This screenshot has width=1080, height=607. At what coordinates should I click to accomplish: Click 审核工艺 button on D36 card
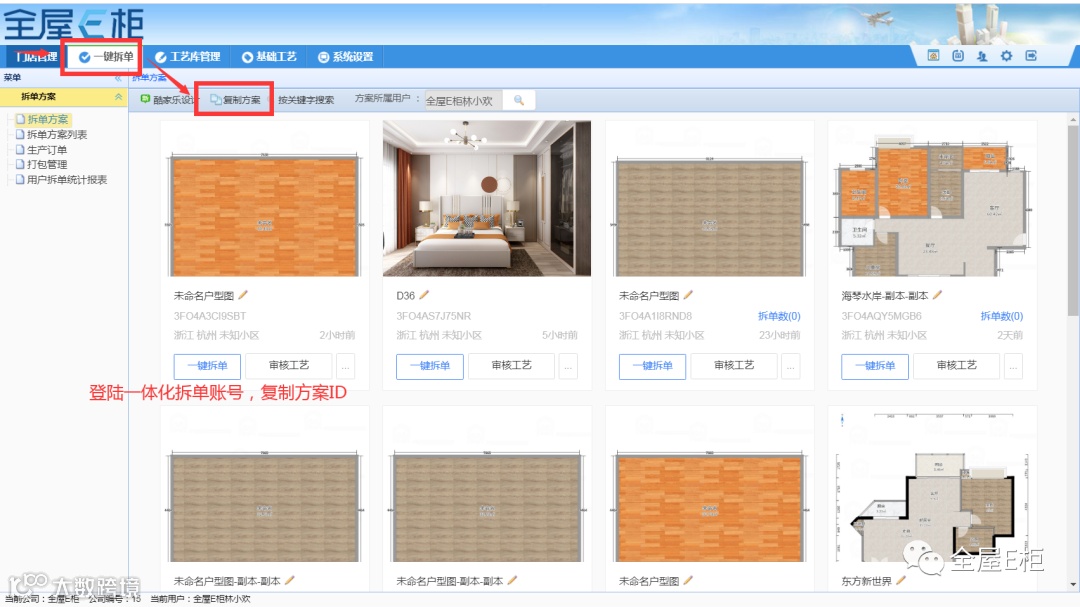coord(512,365)
